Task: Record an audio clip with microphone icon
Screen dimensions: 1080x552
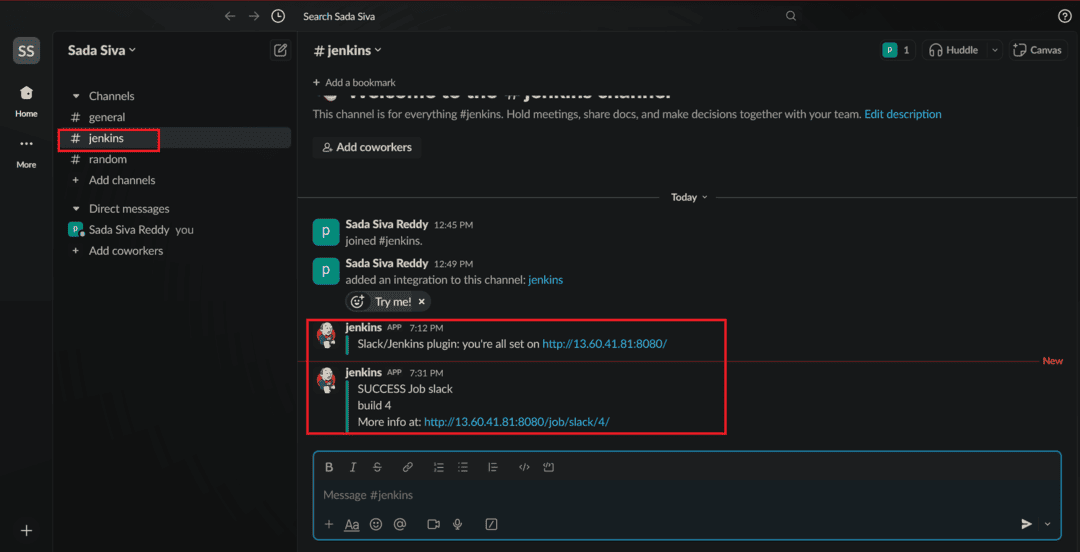Action: pyautogui.click(x=457, y=524)
